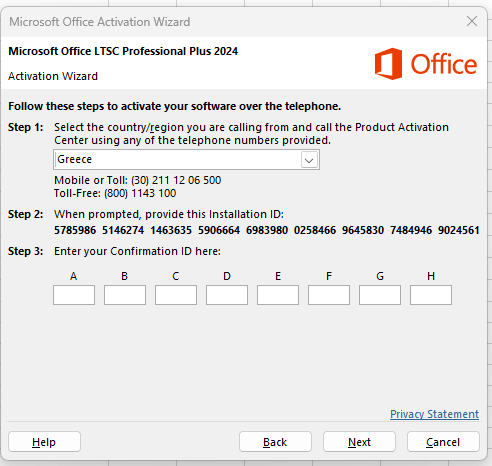
Task: Focus Confirmation ID field D
Action: click(227, 295)
